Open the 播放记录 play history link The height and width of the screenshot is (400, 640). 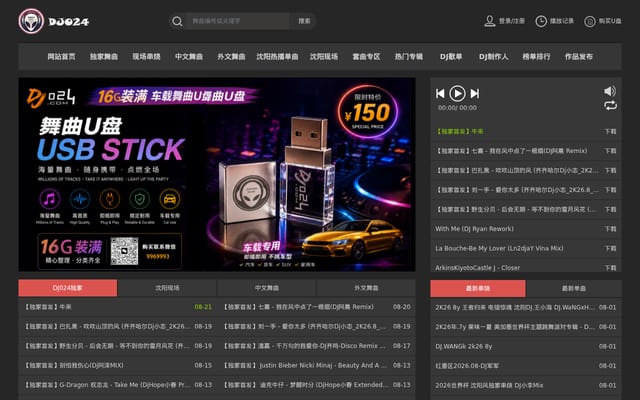click(x=562, y=21)
